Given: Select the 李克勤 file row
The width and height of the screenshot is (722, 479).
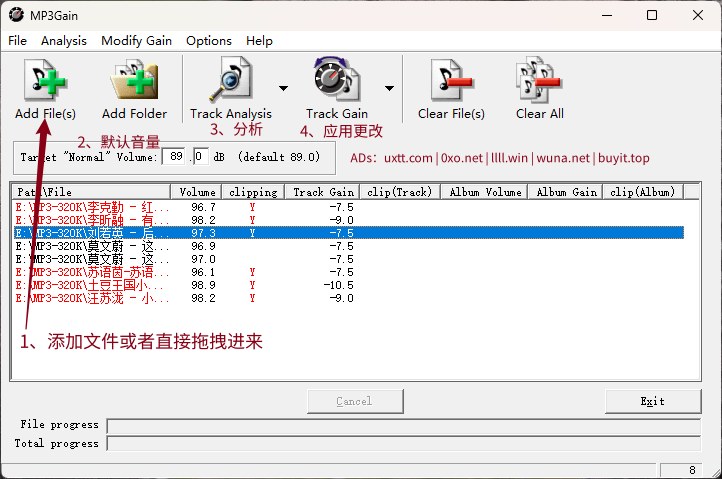Looking at the screenshot, I should (349, 207).
